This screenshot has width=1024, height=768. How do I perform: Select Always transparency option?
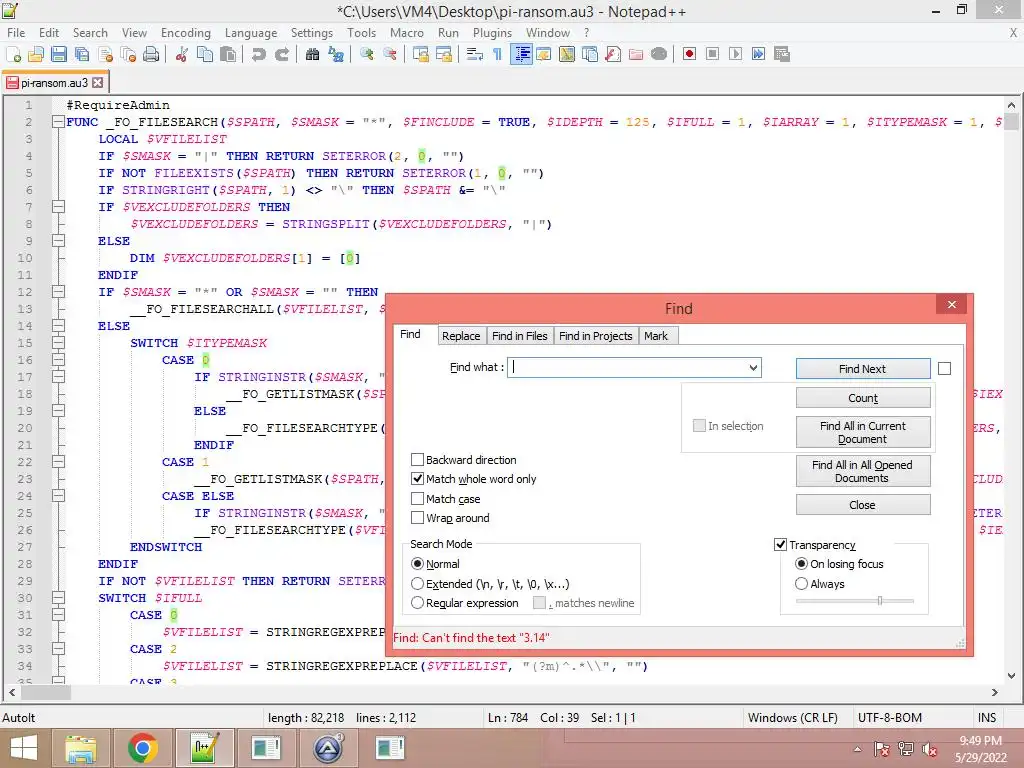pyautogui.click(x=801, y=583)
